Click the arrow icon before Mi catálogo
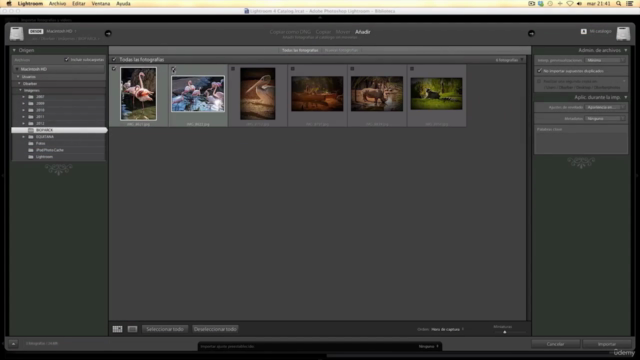This screenshot has width=640, height=360. tap(531, 33)
